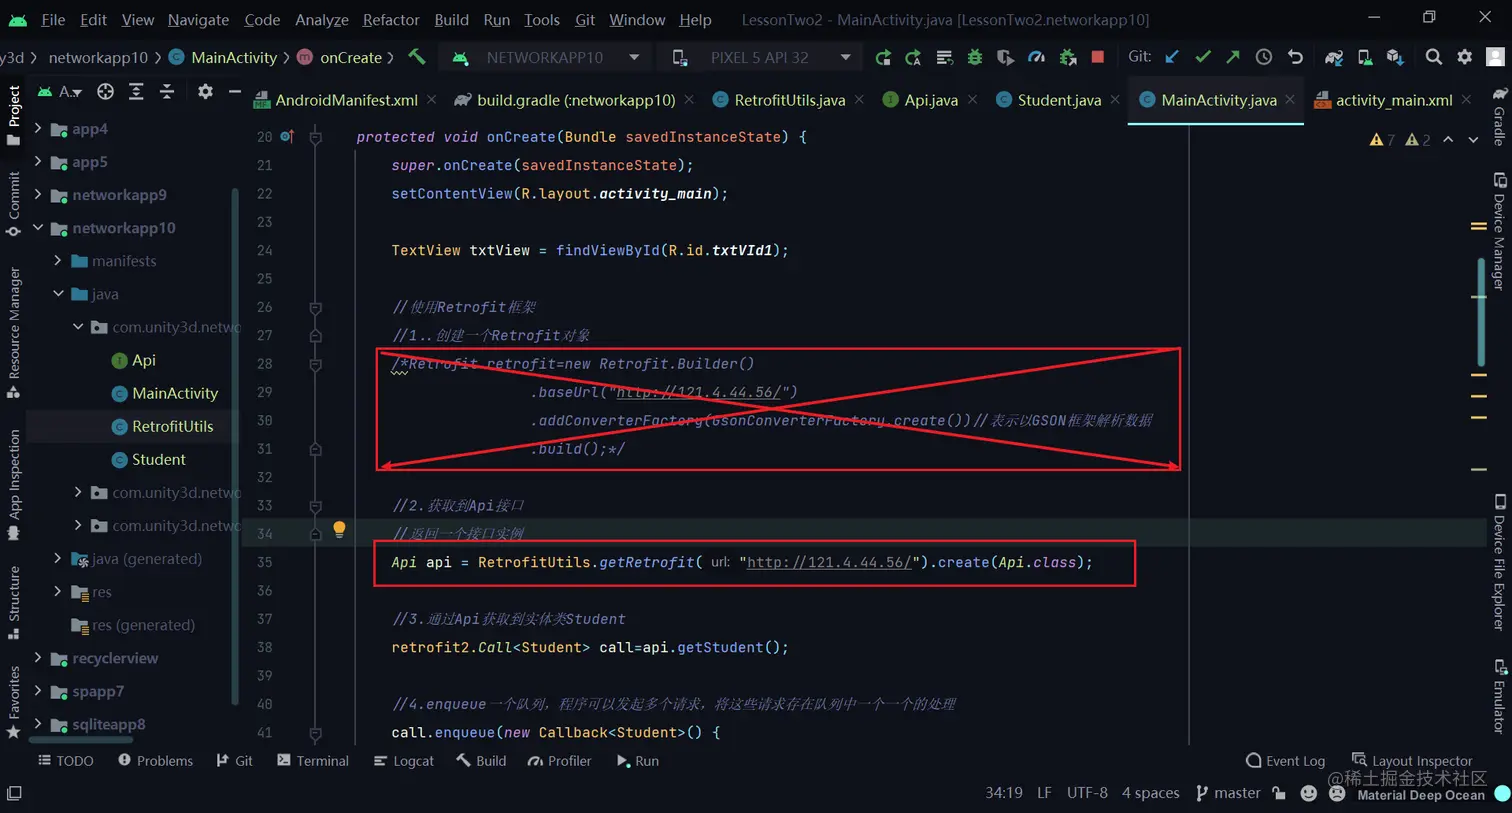The height and width of the screenshot is (813, 1512).
Task: Run app with coverage icon
Action: (1005, 57)
